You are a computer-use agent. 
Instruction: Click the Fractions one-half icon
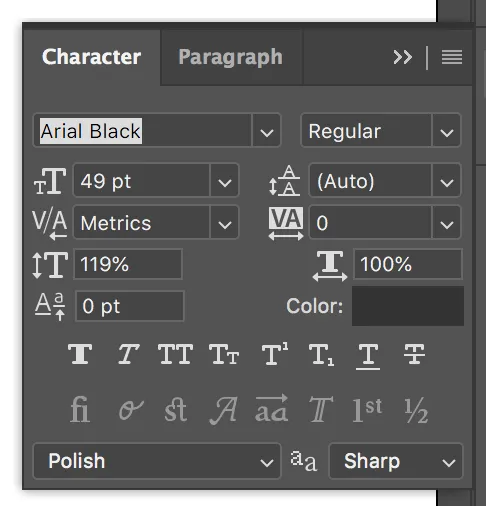coord(416,410)
